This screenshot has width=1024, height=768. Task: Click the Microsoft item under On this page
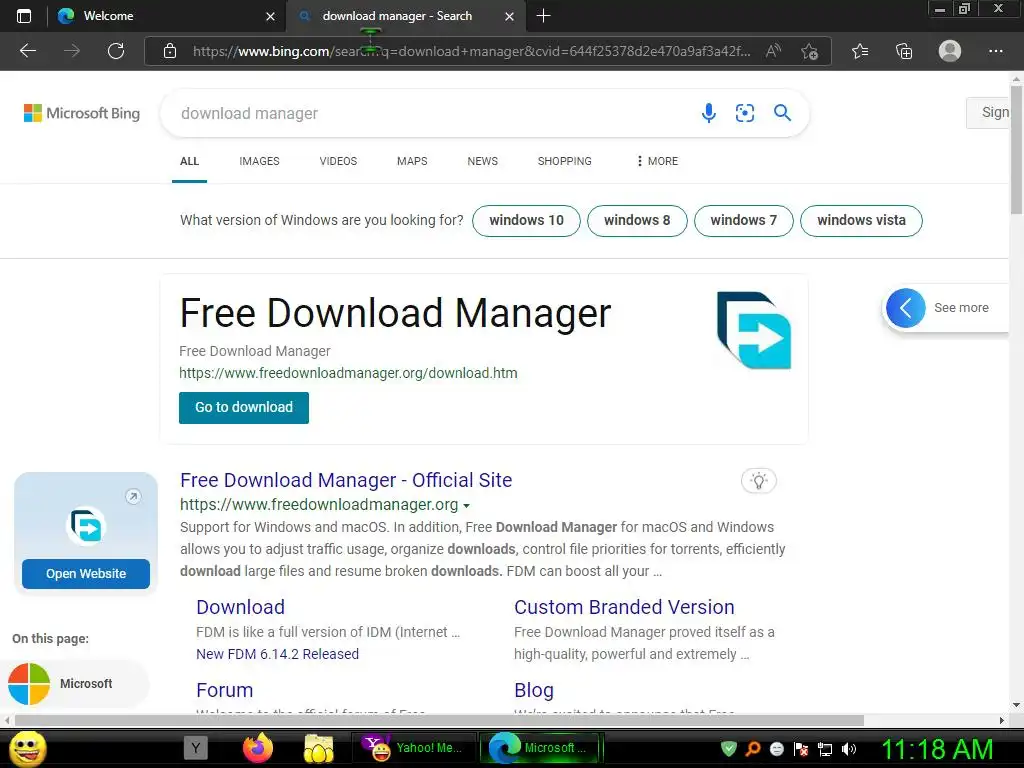(x=75, y=684)
